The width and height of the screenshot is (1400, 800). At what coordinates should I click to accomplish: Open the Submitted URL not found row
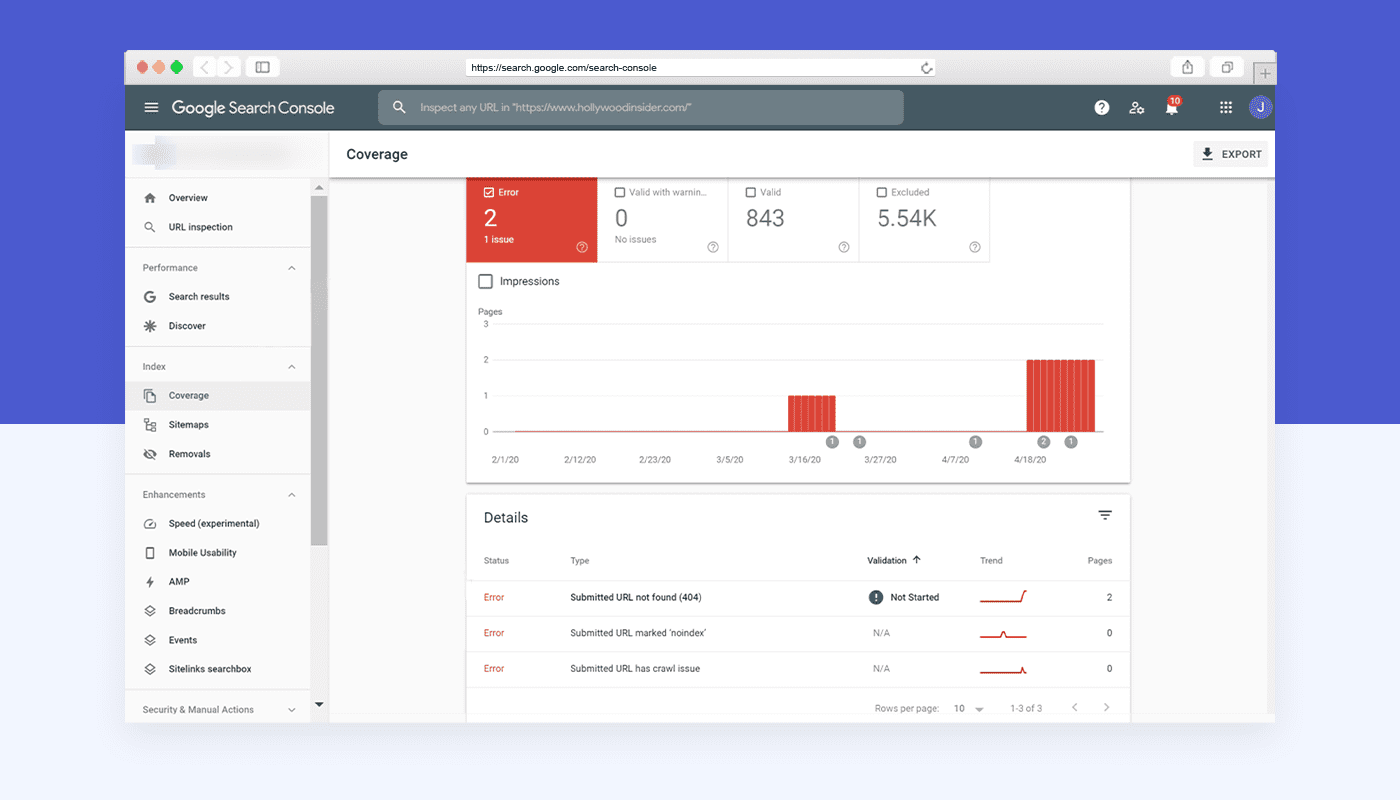click(635, 597)
